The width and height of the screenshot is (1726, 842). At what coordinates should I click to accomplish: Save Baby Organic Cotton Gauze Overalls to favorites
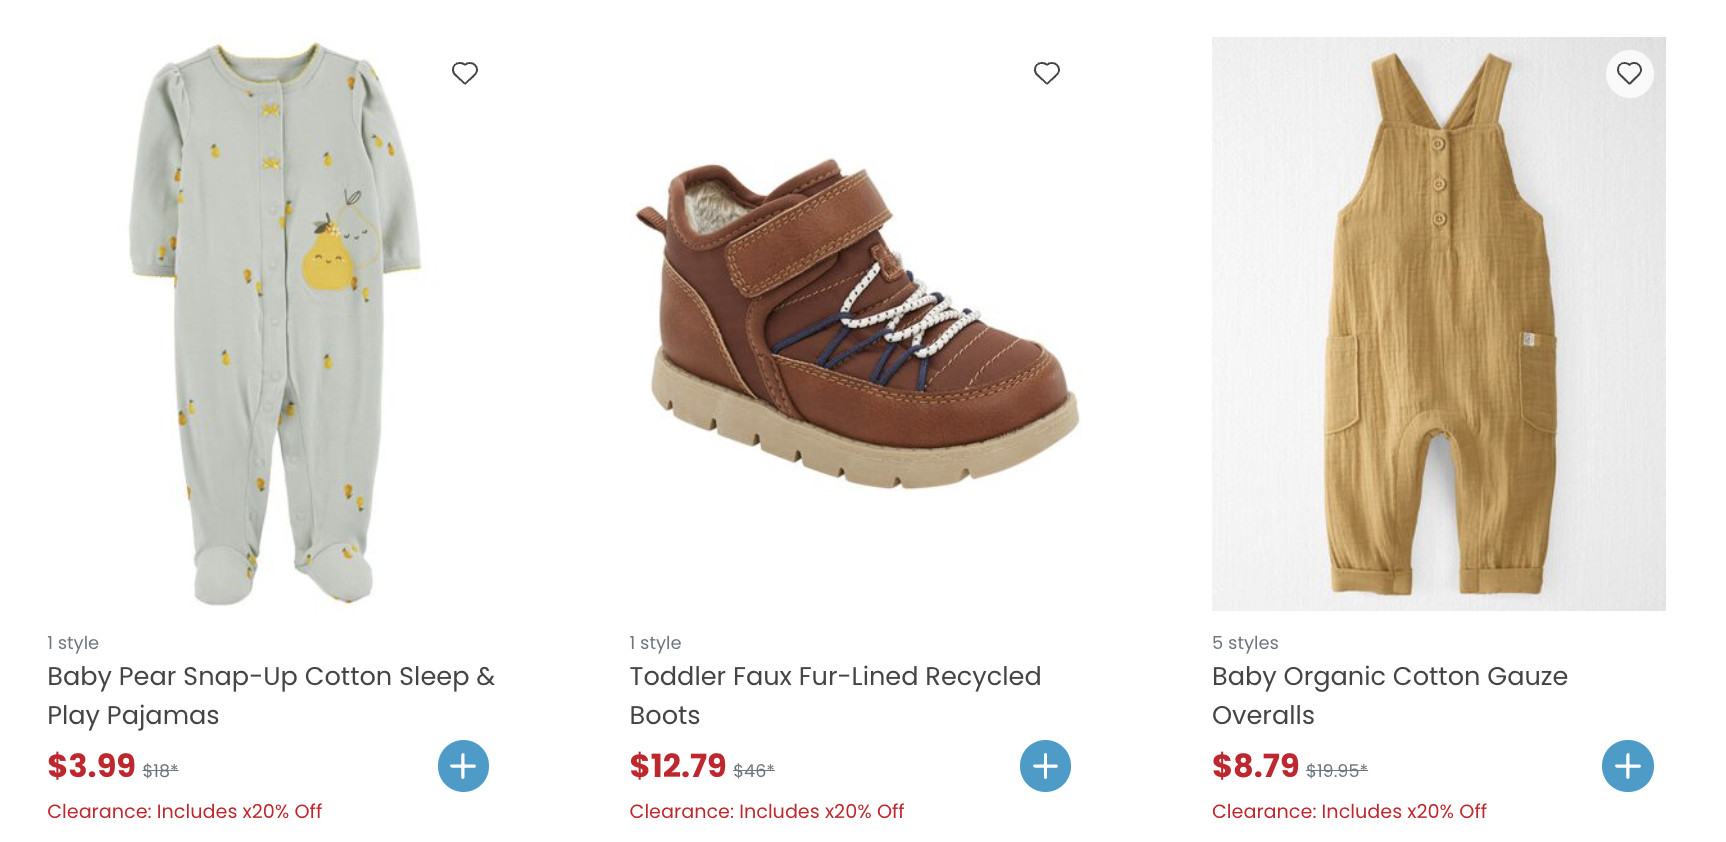click(1629, 73)
